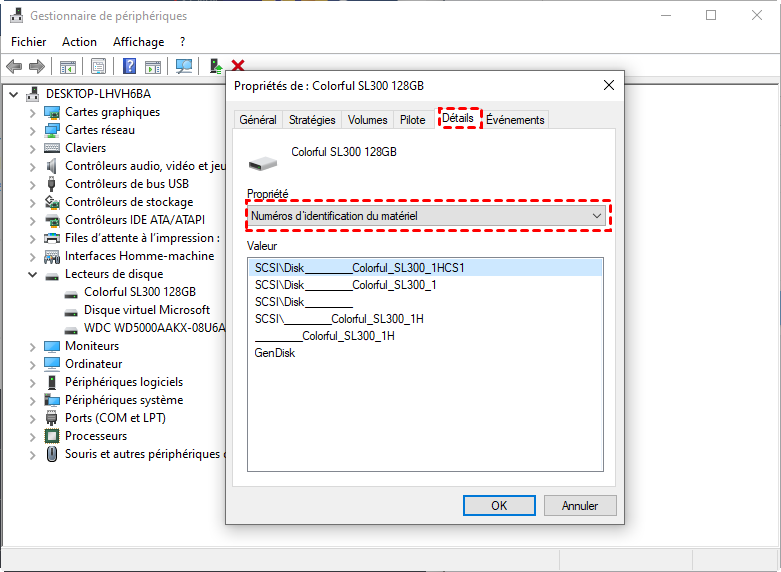
Task: Open the Affichage menu
Action: [138, 42]
